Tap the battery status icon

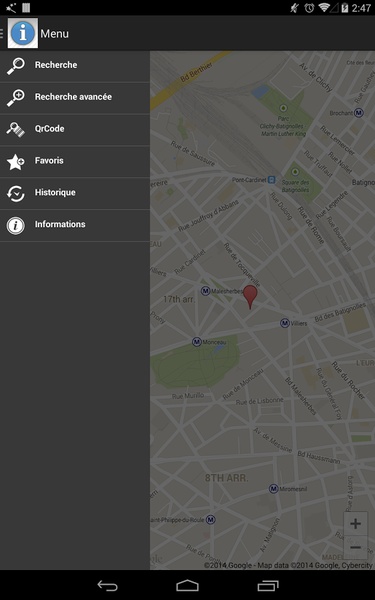(345, 8)
